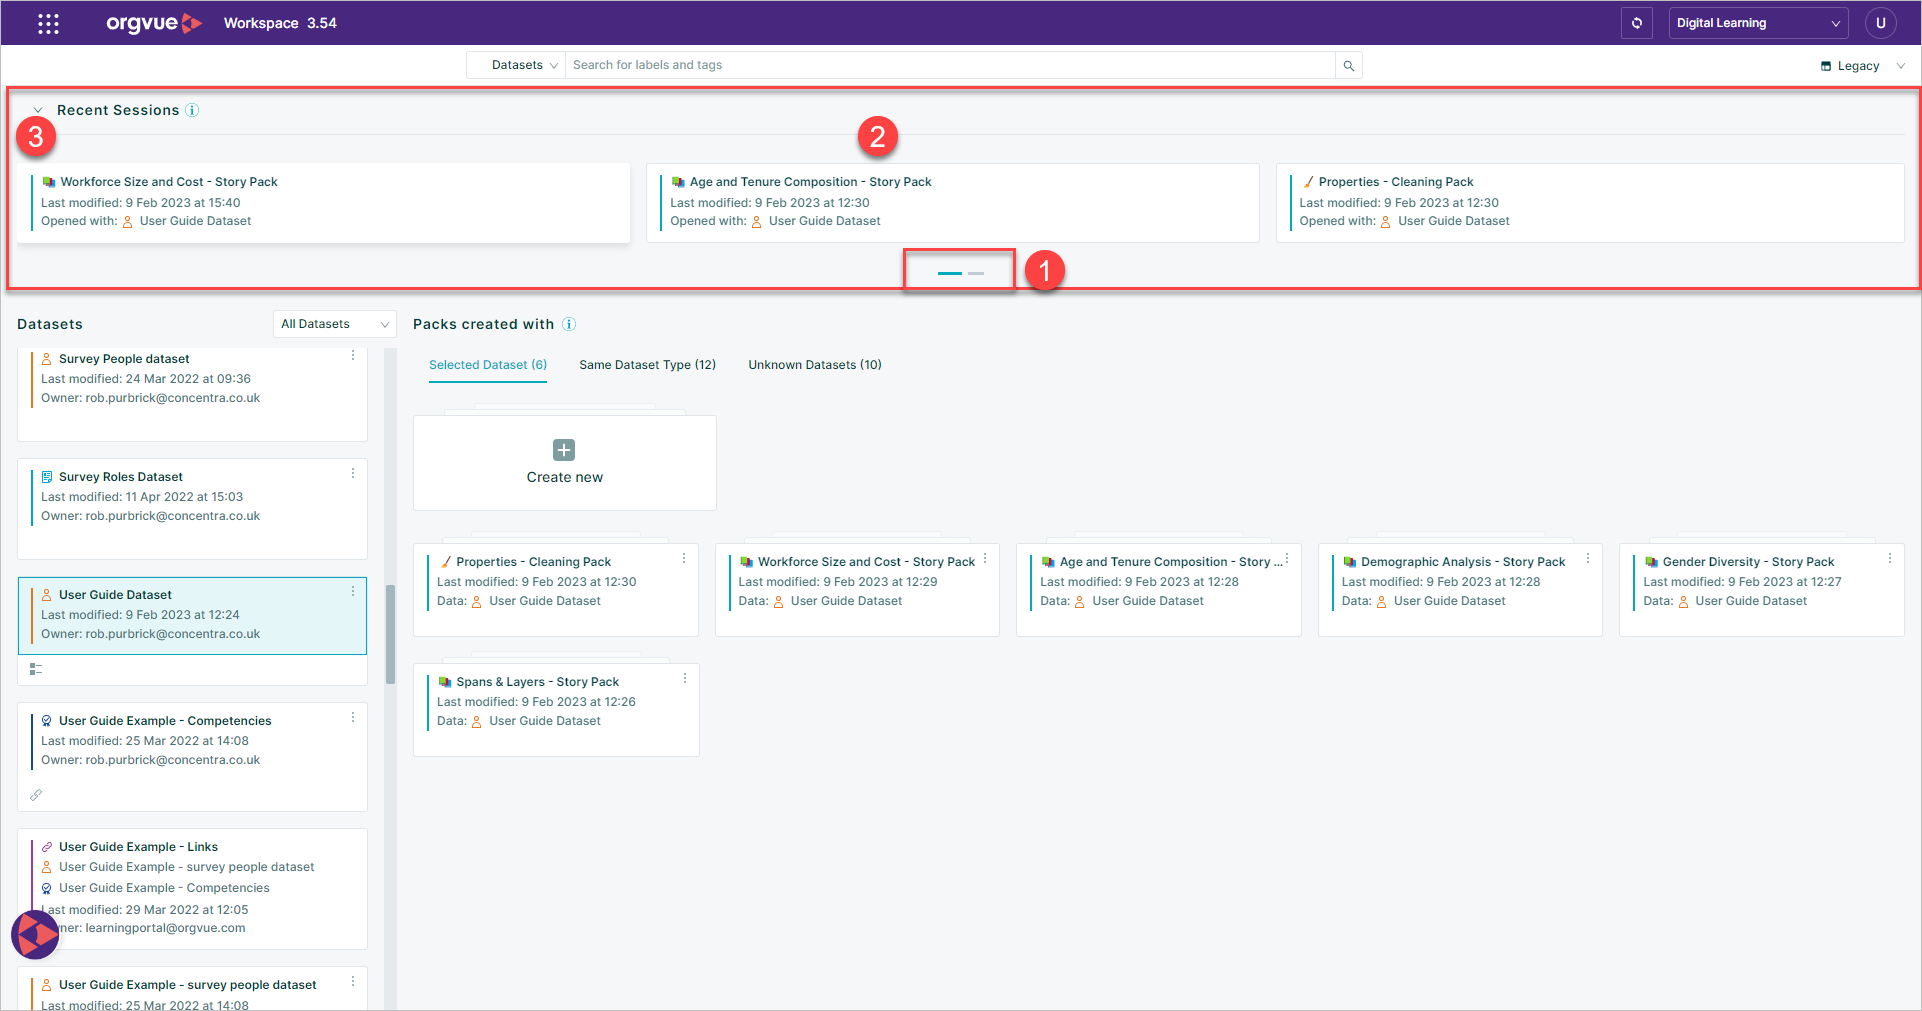The height and width of the screenshot is (1011, 1922).
Task: Click the search magnifier icon
Action: tap(1348, 66)
